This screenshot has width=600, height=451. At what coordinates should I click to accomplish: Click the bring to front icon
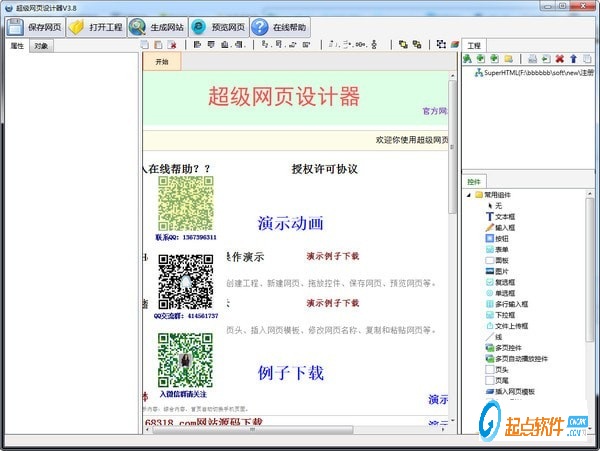[403, 45]
